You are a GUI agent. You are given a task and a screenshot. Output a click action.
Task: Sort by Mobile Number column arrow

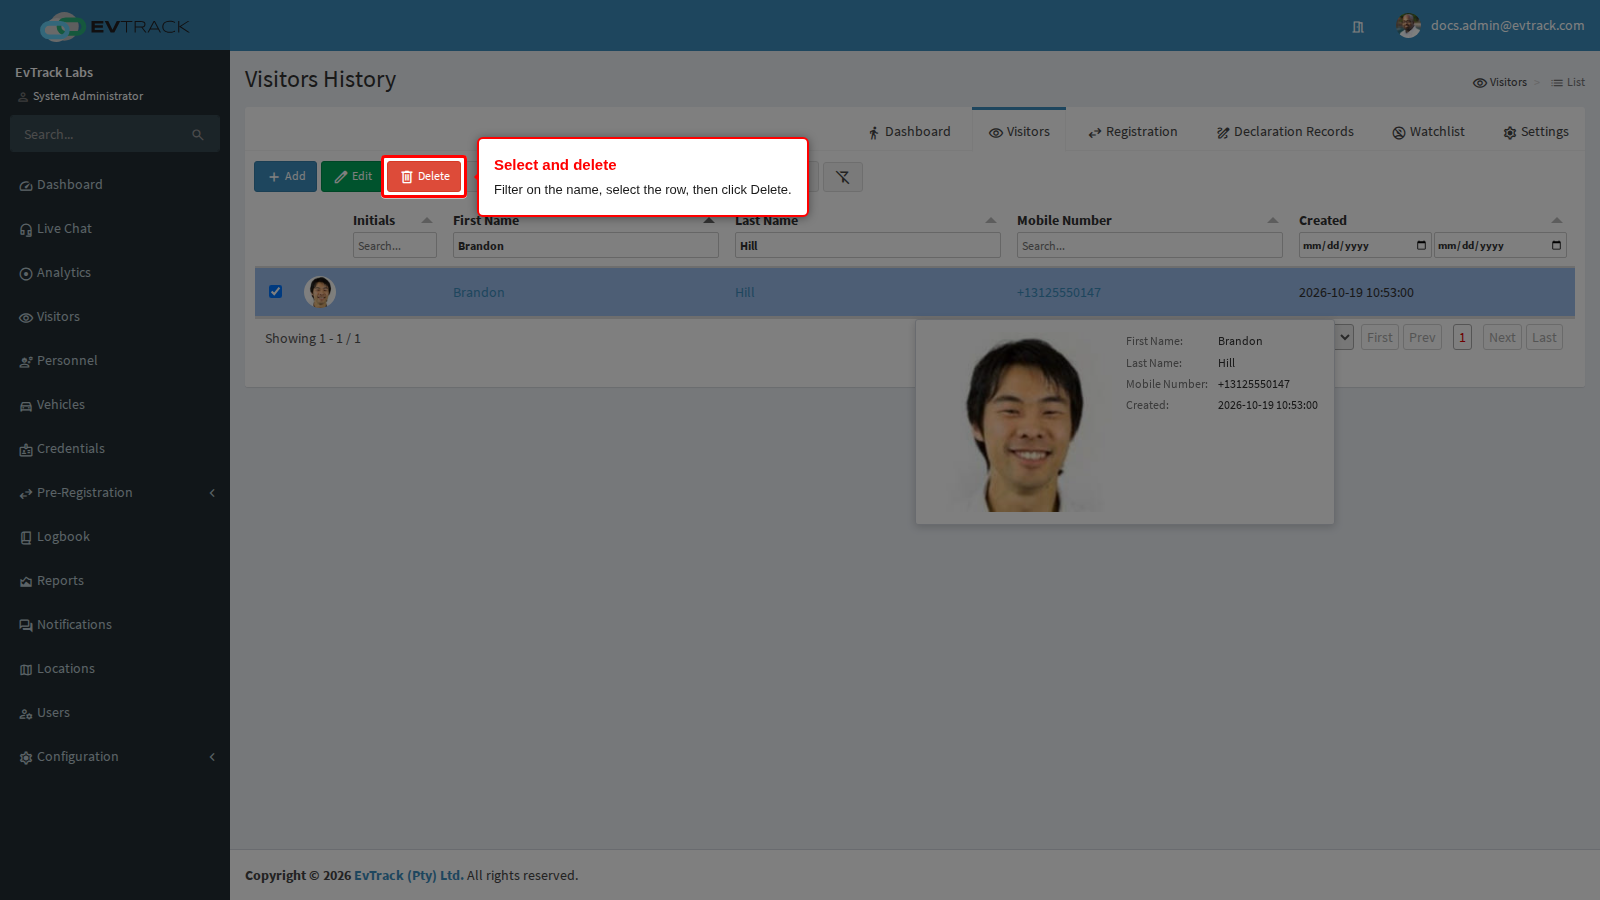click(1273, 220)
